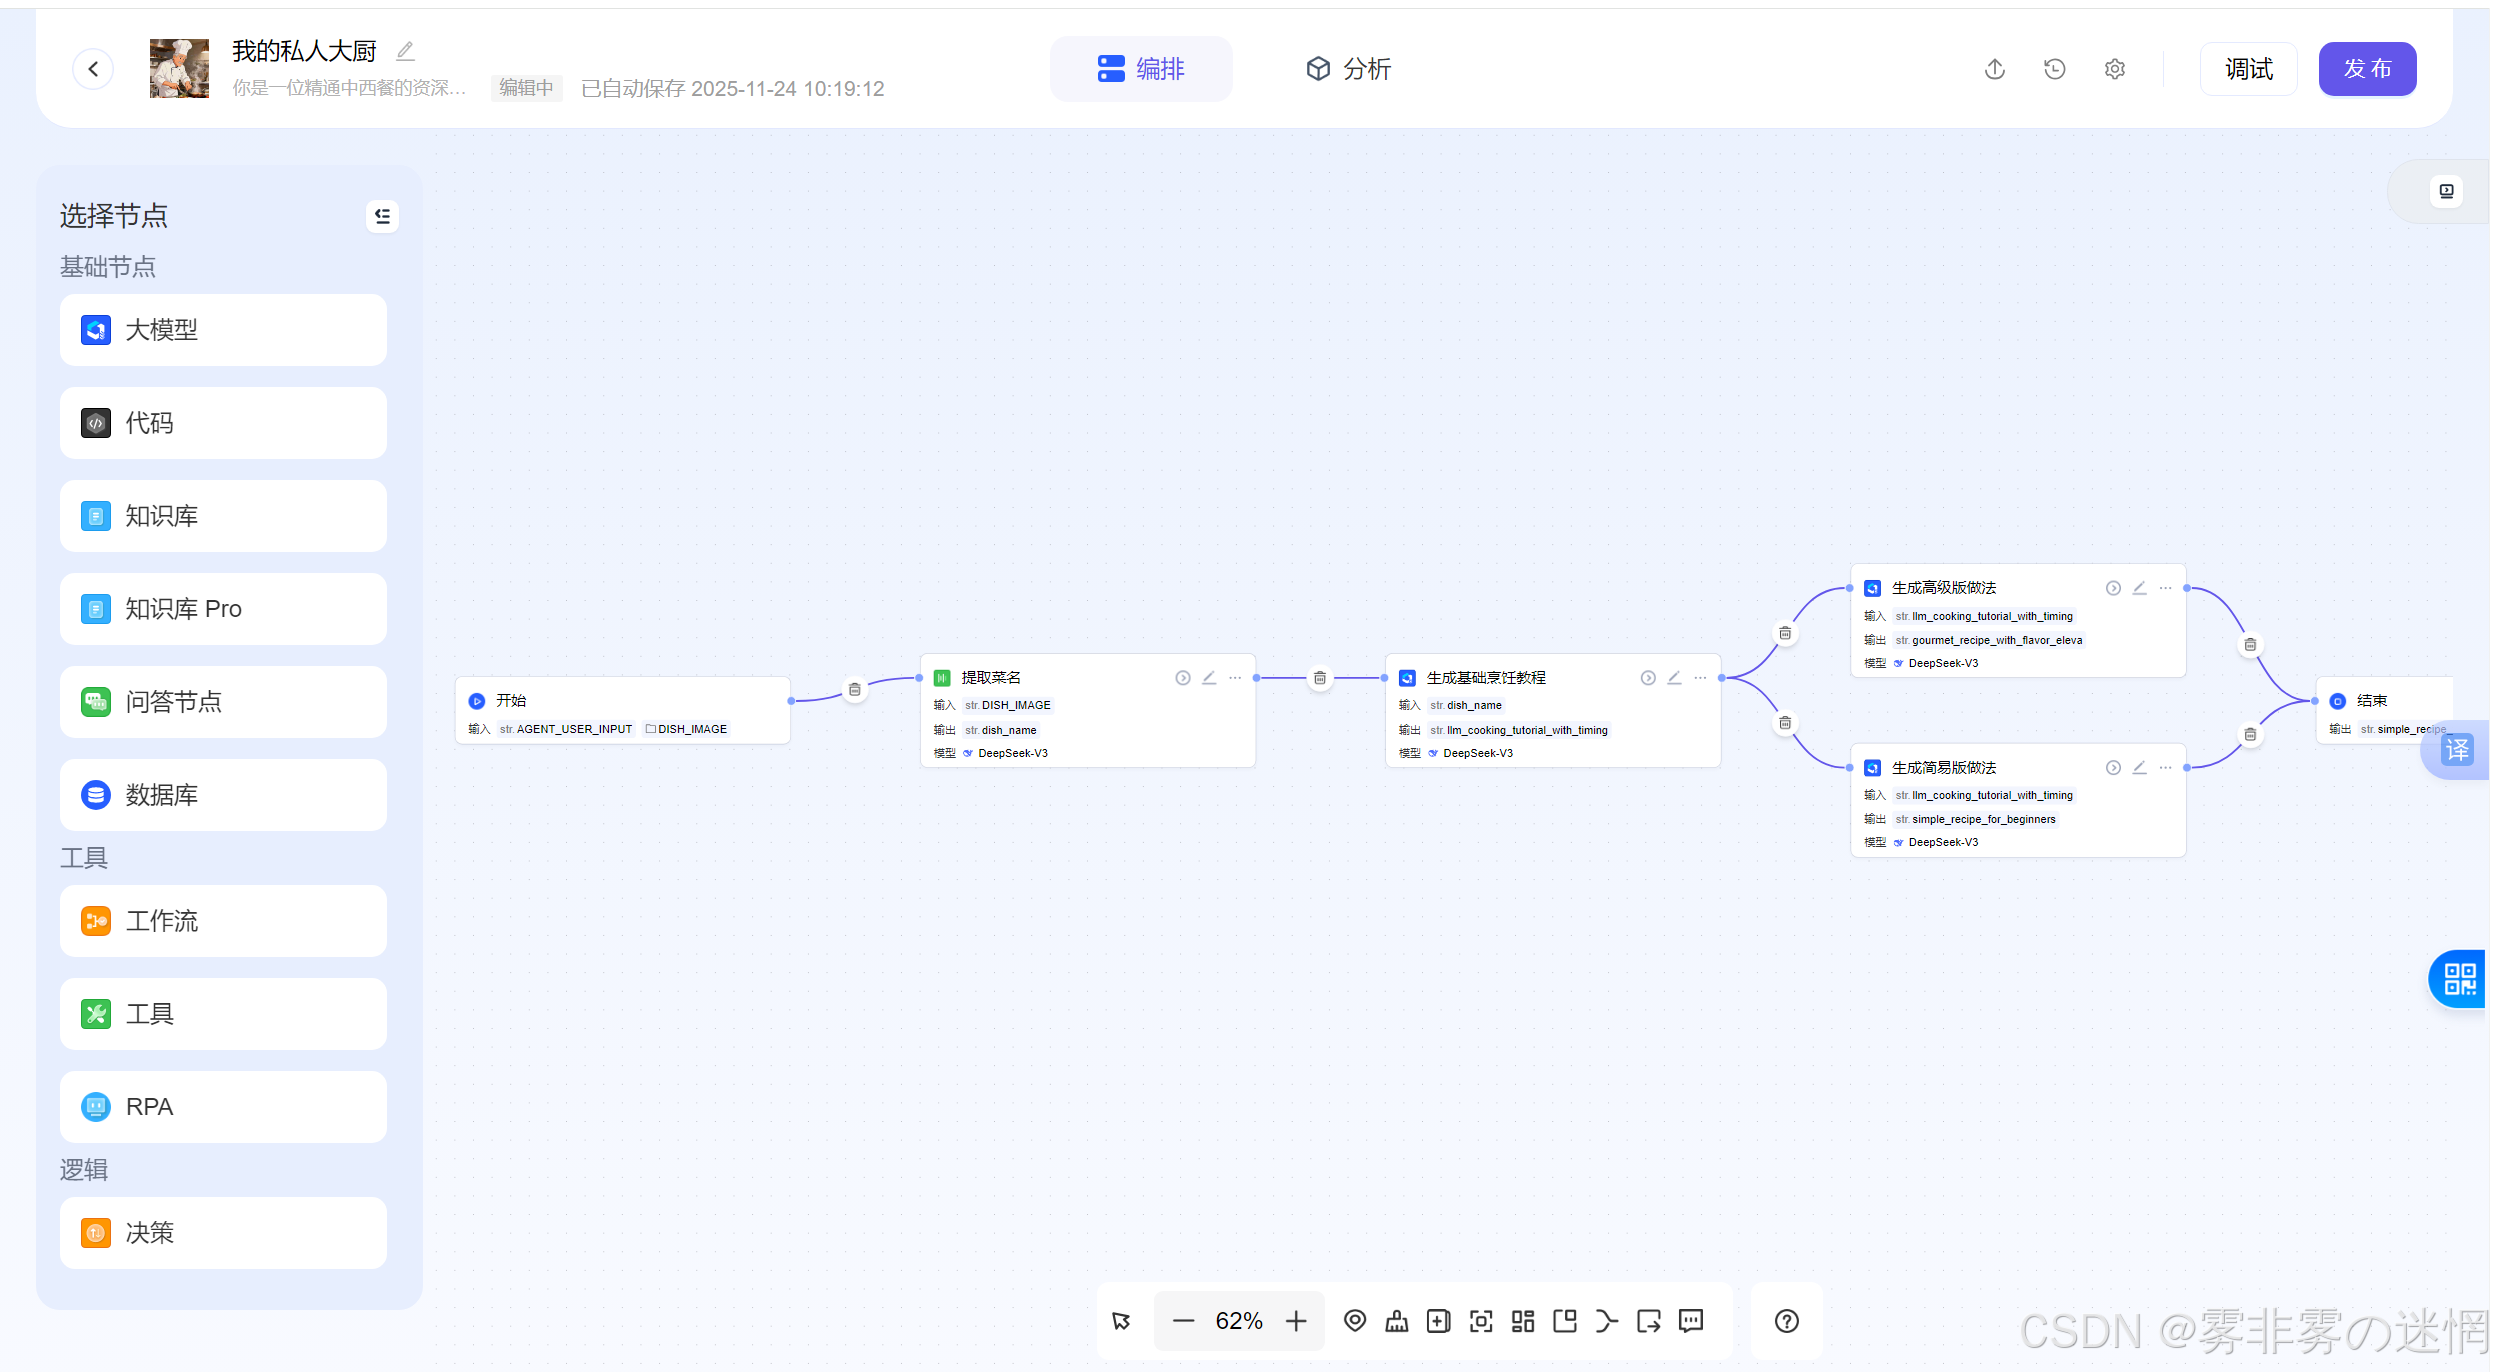Open the more options menu on 提取菜名 node

pyautogui.click(x=1235, y=678)
